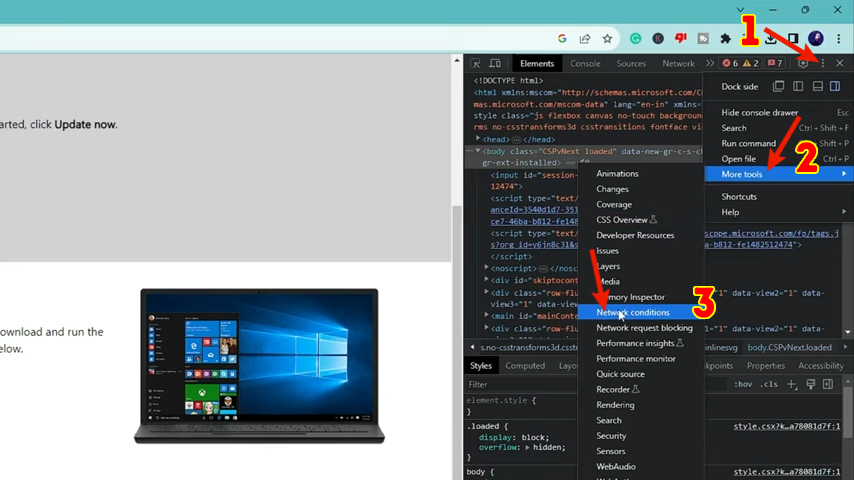Image resolution: width=854 pixels, height=480 pixels.
Task: Expand the More tools submenu
Action: 779,174
